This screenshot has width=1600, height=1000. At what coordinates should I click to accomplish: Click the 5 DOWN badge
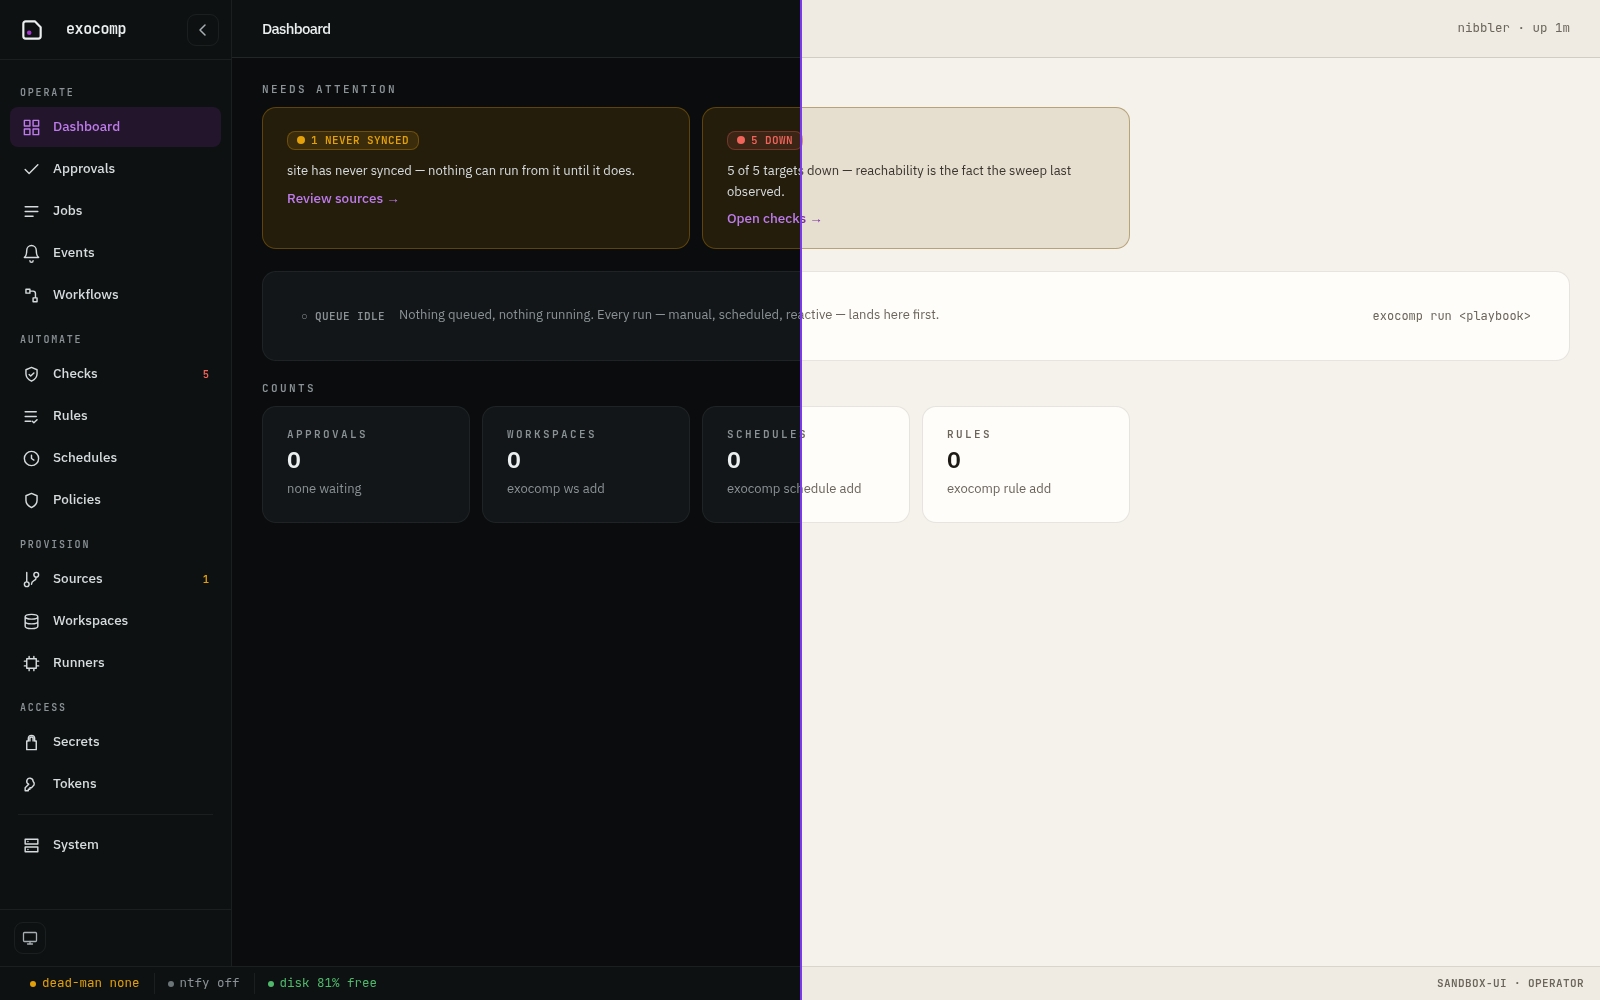[765, 141]
